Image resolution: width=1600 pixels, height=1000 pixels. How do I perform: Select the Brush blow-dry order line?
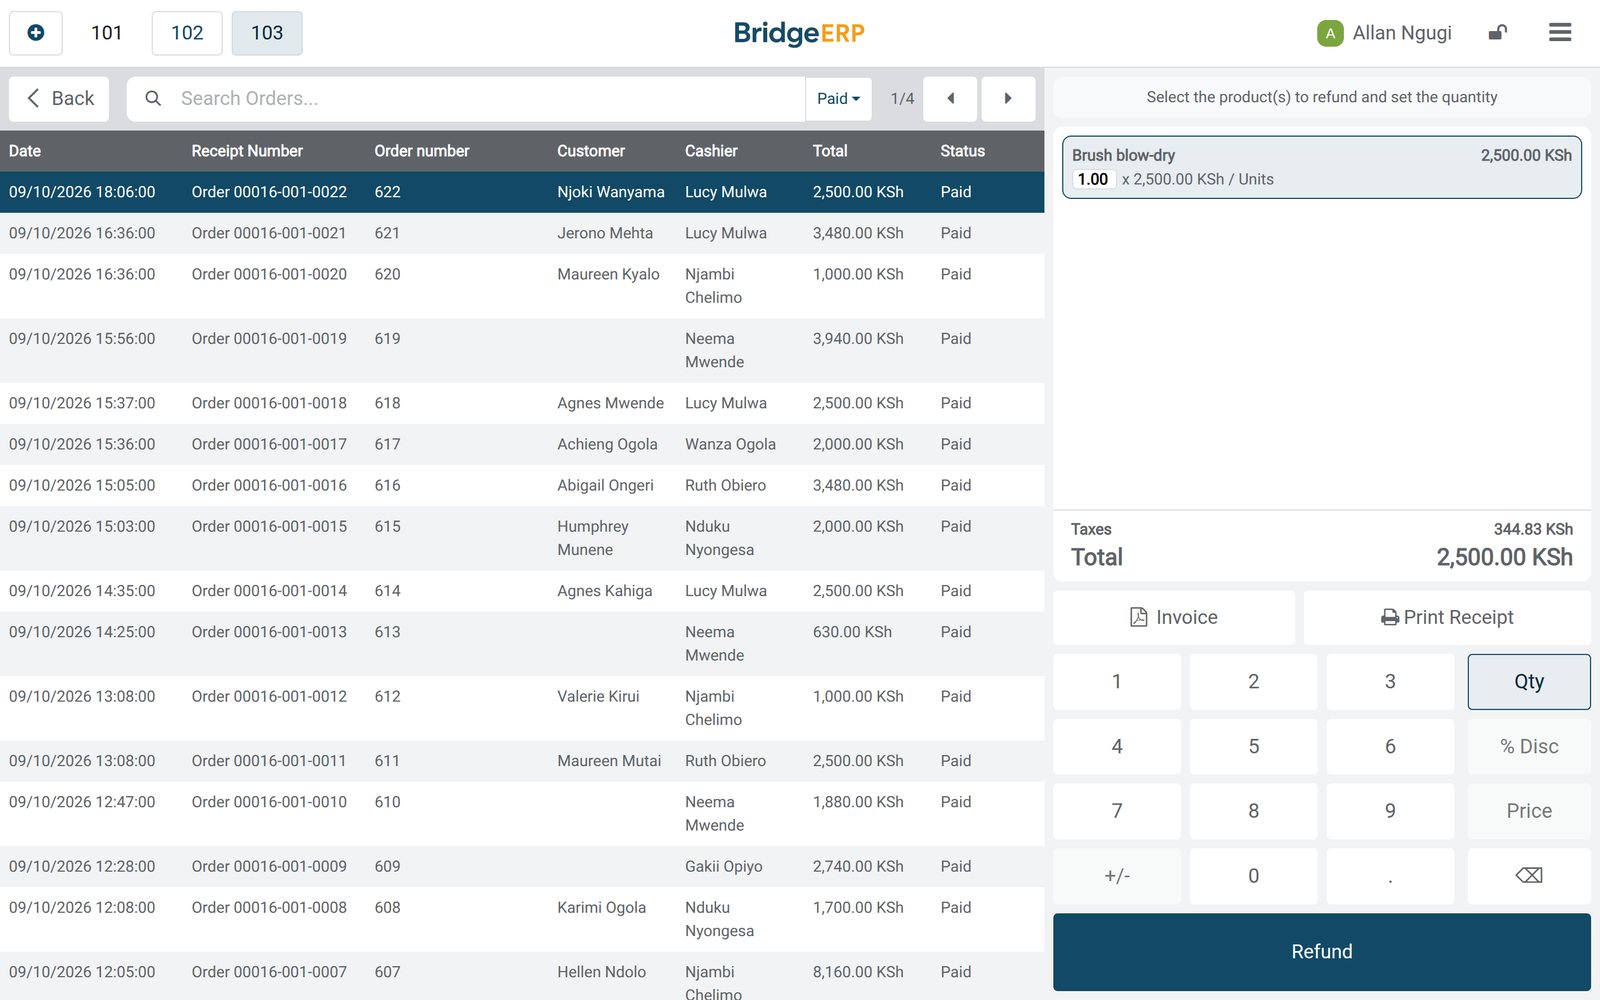(x=1322, y=167)
